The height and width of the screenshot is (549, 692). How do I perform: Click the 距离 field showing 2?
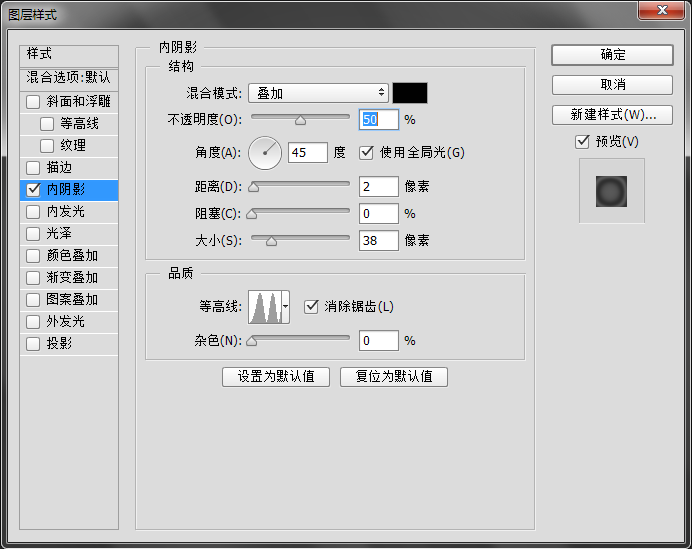[x=379, y=187]
